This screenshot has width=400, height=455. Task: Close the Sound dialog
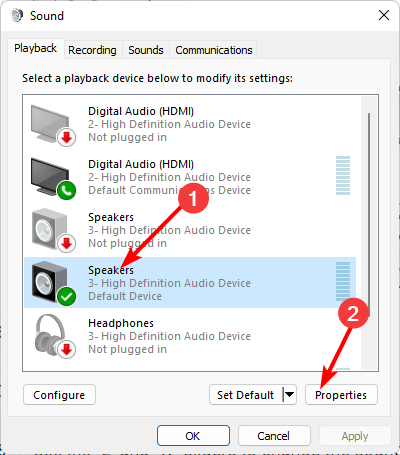(384, 15)
